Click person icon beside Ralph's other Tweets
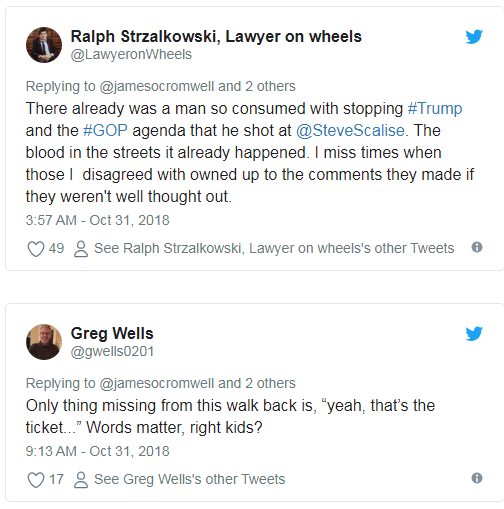Image resolution: width=504 pixels, height=509 pixels. click(81, 249)
